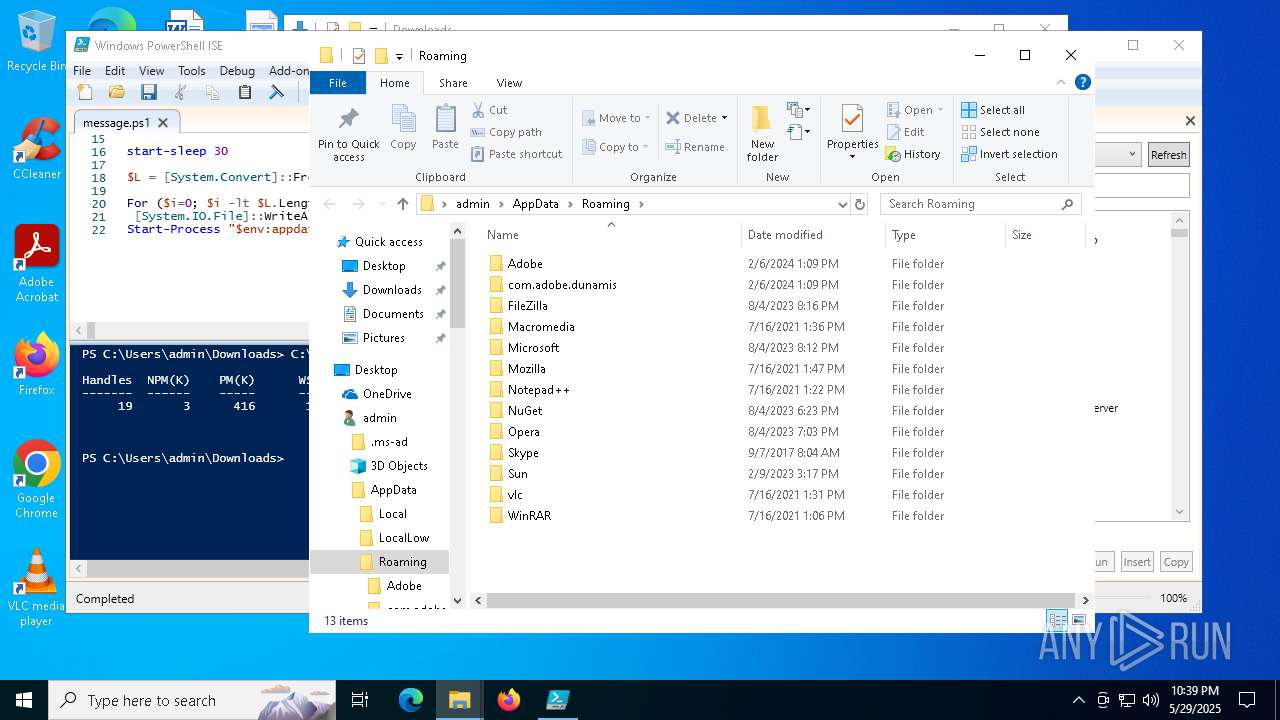The image size is (1280, 720).
Task: Select Local folder in navigation tree
Action: click(x=392, y=514)
